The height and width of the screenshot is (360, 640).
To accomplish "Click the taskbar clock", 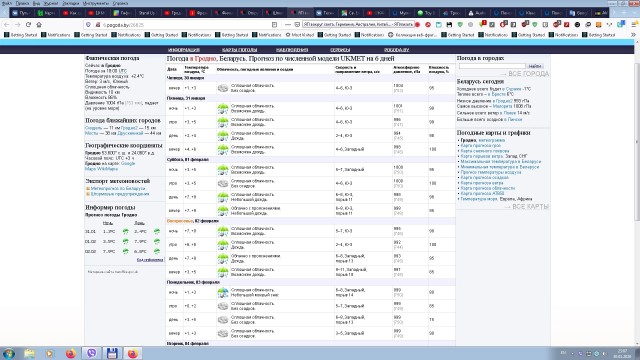I will click(x=622, y=353).
